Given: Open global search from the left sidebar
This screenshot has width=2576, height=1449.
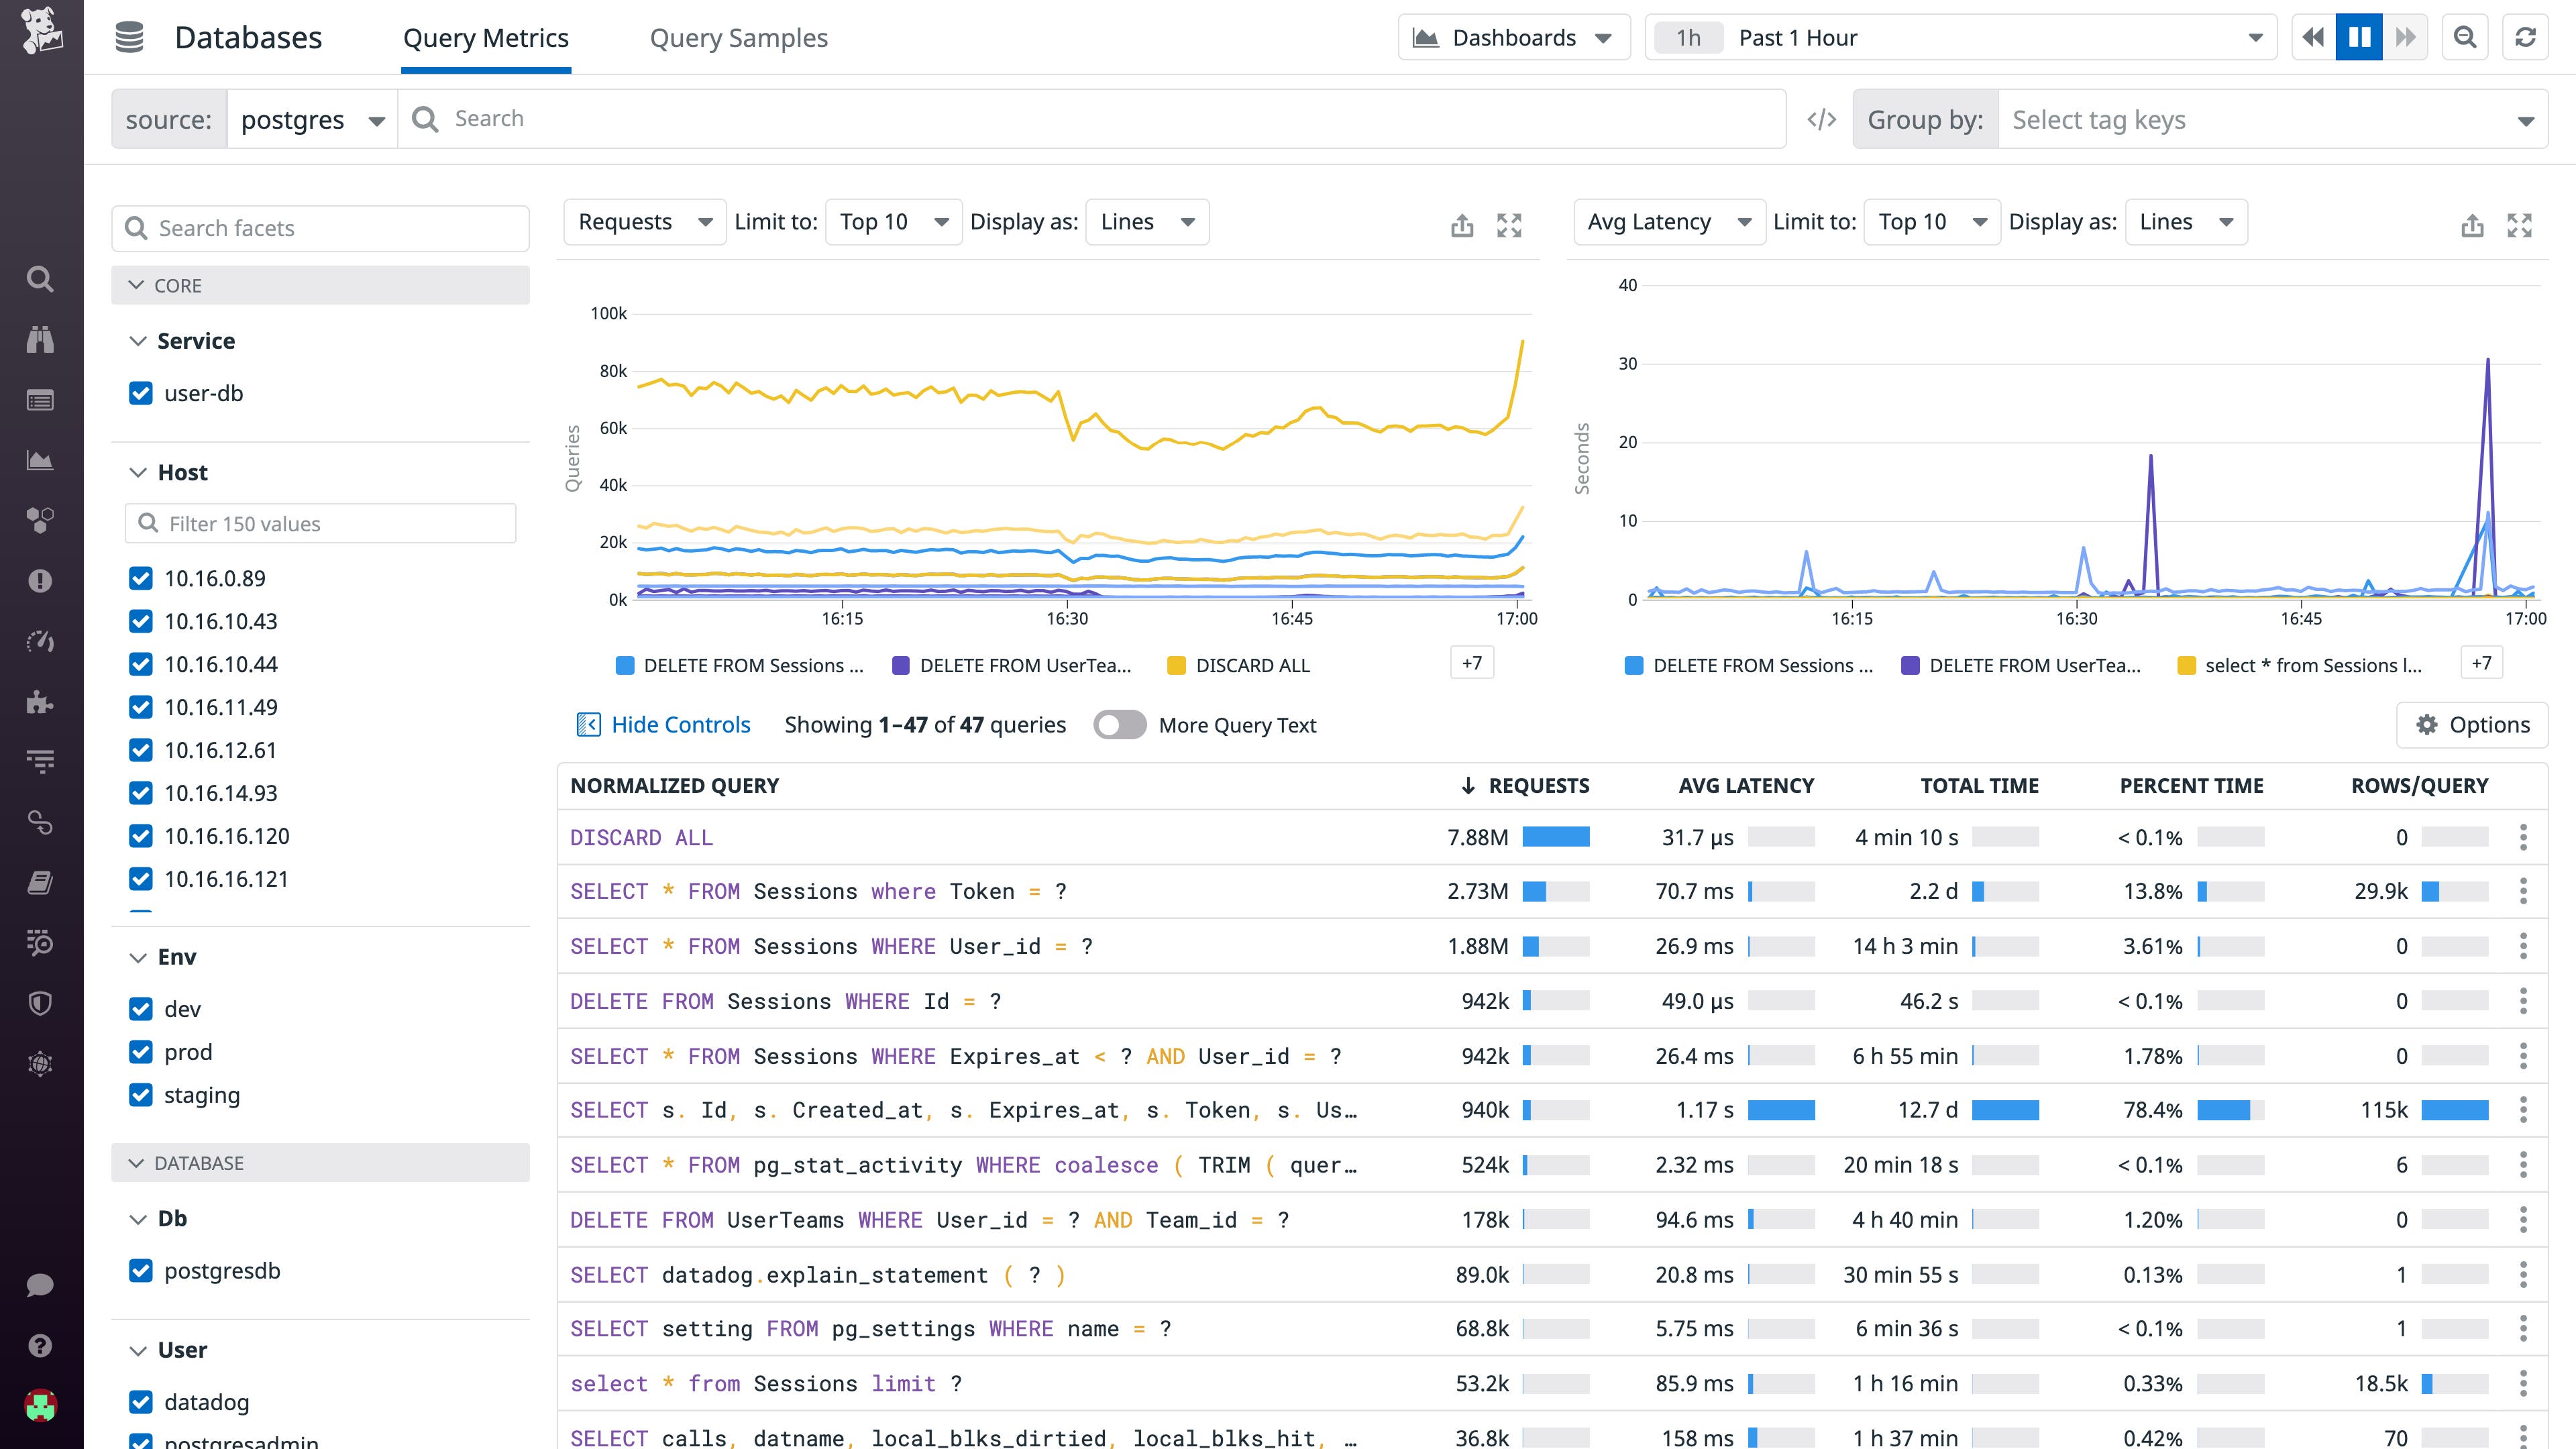Looking at the screenshot, I should pos(39,280).
